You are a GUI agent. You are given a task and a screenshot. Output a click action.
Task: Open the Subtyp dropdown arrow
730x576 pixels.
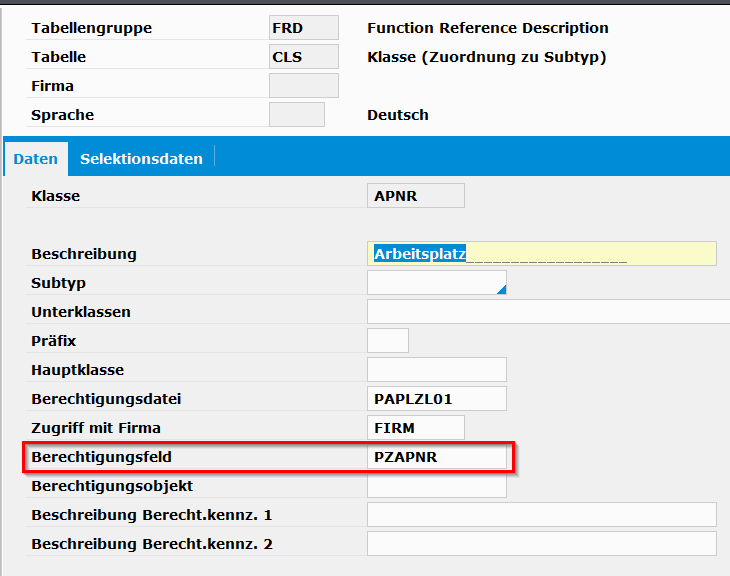coord(501,290)
